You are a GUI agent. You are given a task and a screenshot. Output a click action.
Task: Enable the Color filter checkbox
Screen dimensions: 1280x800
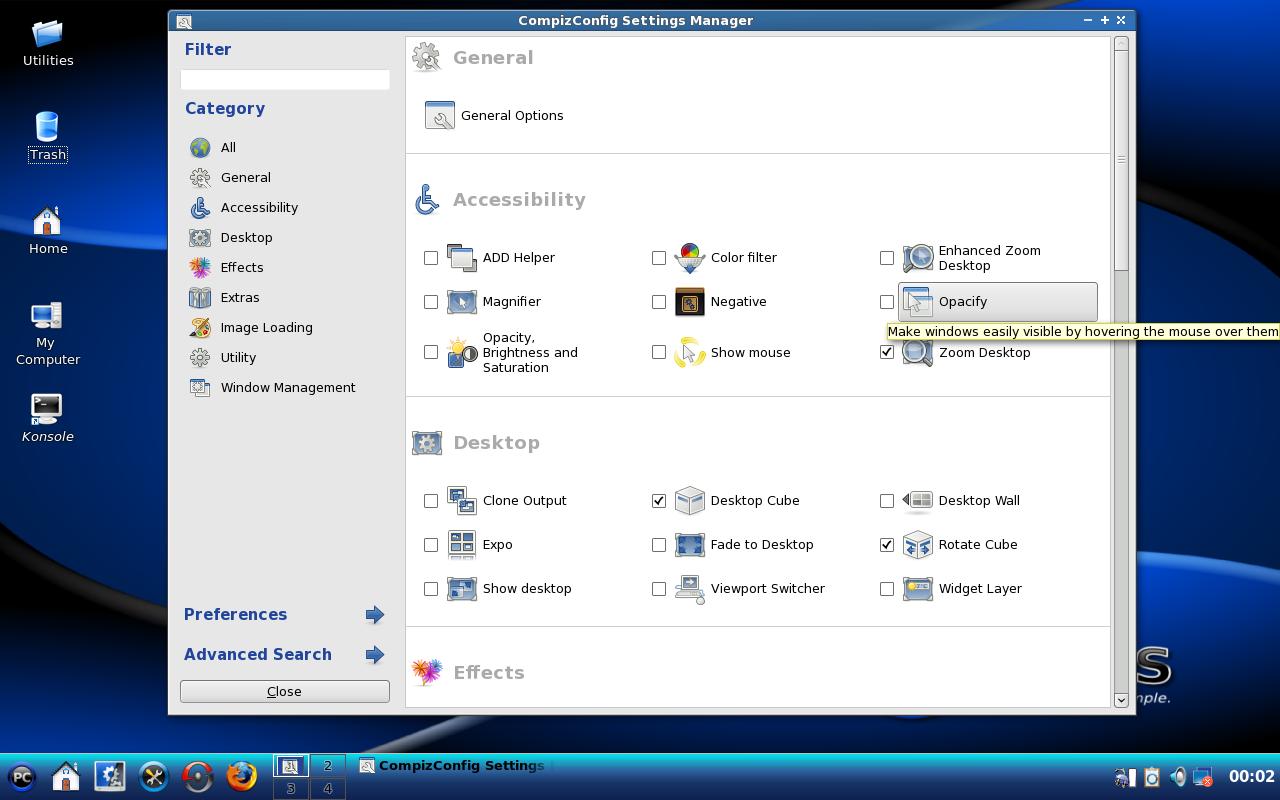point(659,258)
